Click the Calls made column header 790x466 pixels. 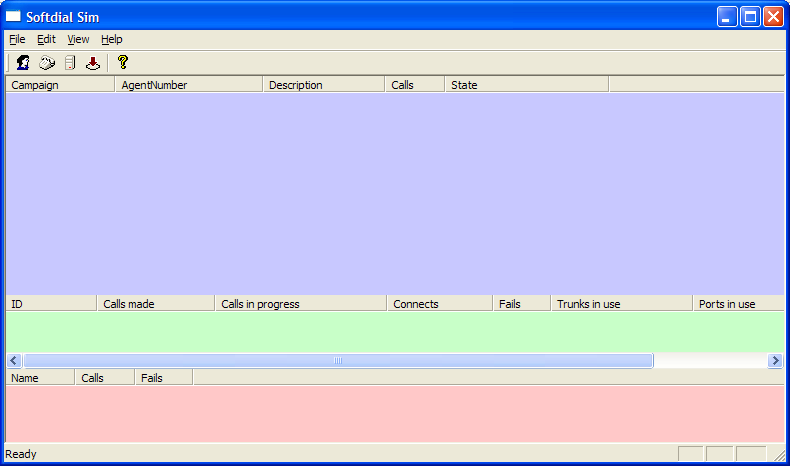[x=156, y=304]
